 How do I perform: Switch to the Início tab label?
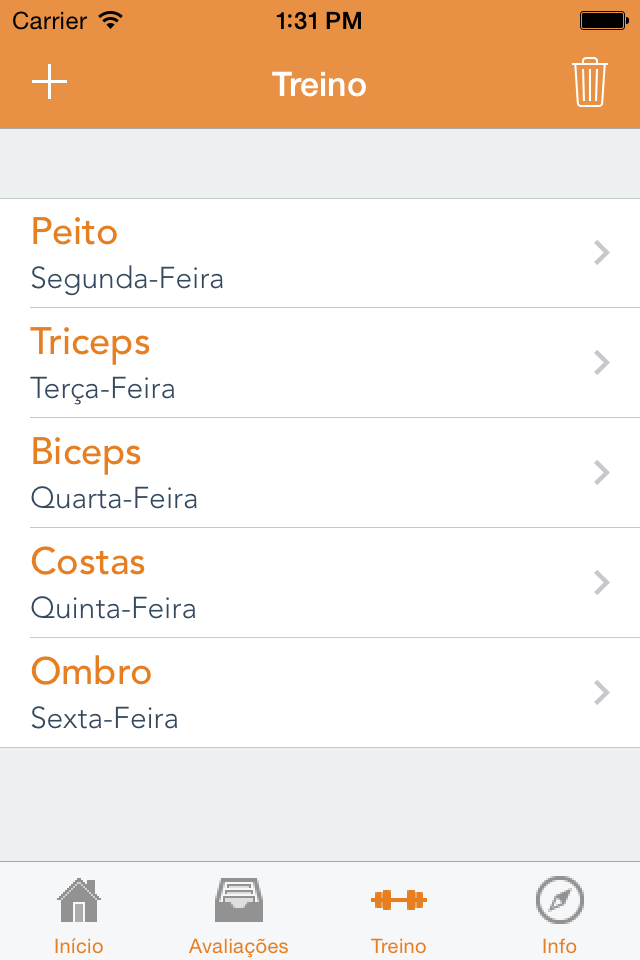(79, 946)
